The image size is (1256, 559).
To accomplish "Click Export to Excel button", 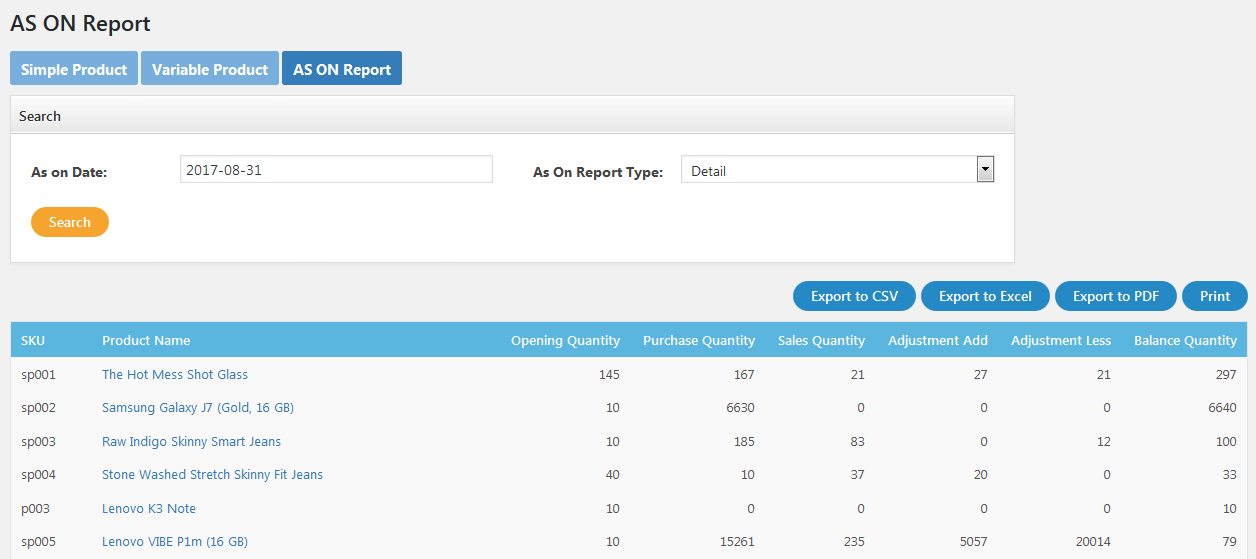I will tap(985, 296).
